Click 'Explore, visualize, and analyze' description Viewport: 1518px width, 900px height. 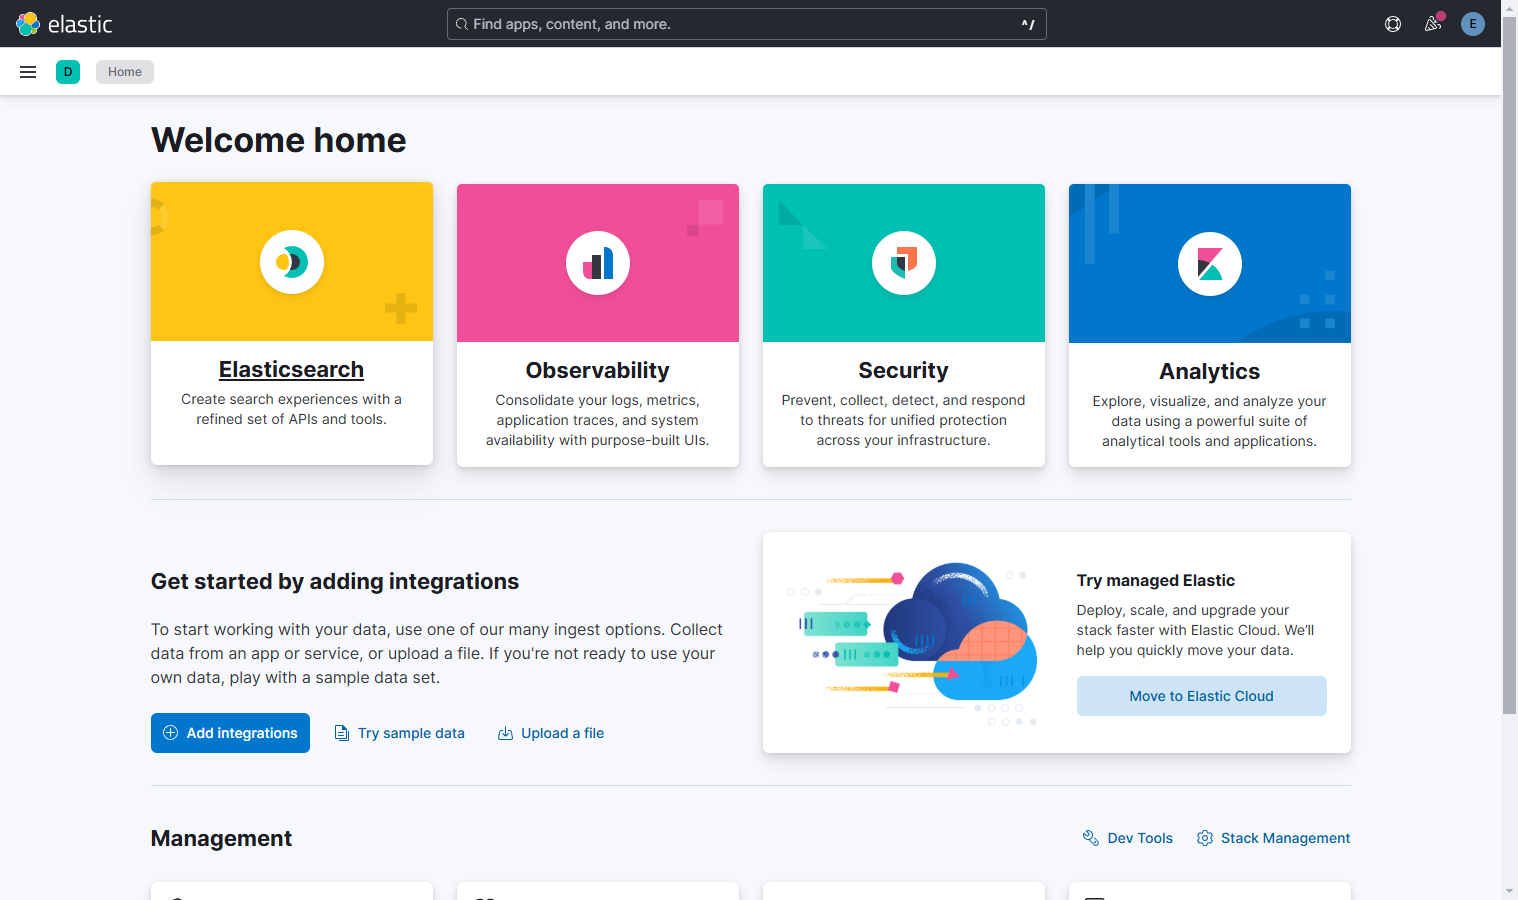pos(1210,421)
